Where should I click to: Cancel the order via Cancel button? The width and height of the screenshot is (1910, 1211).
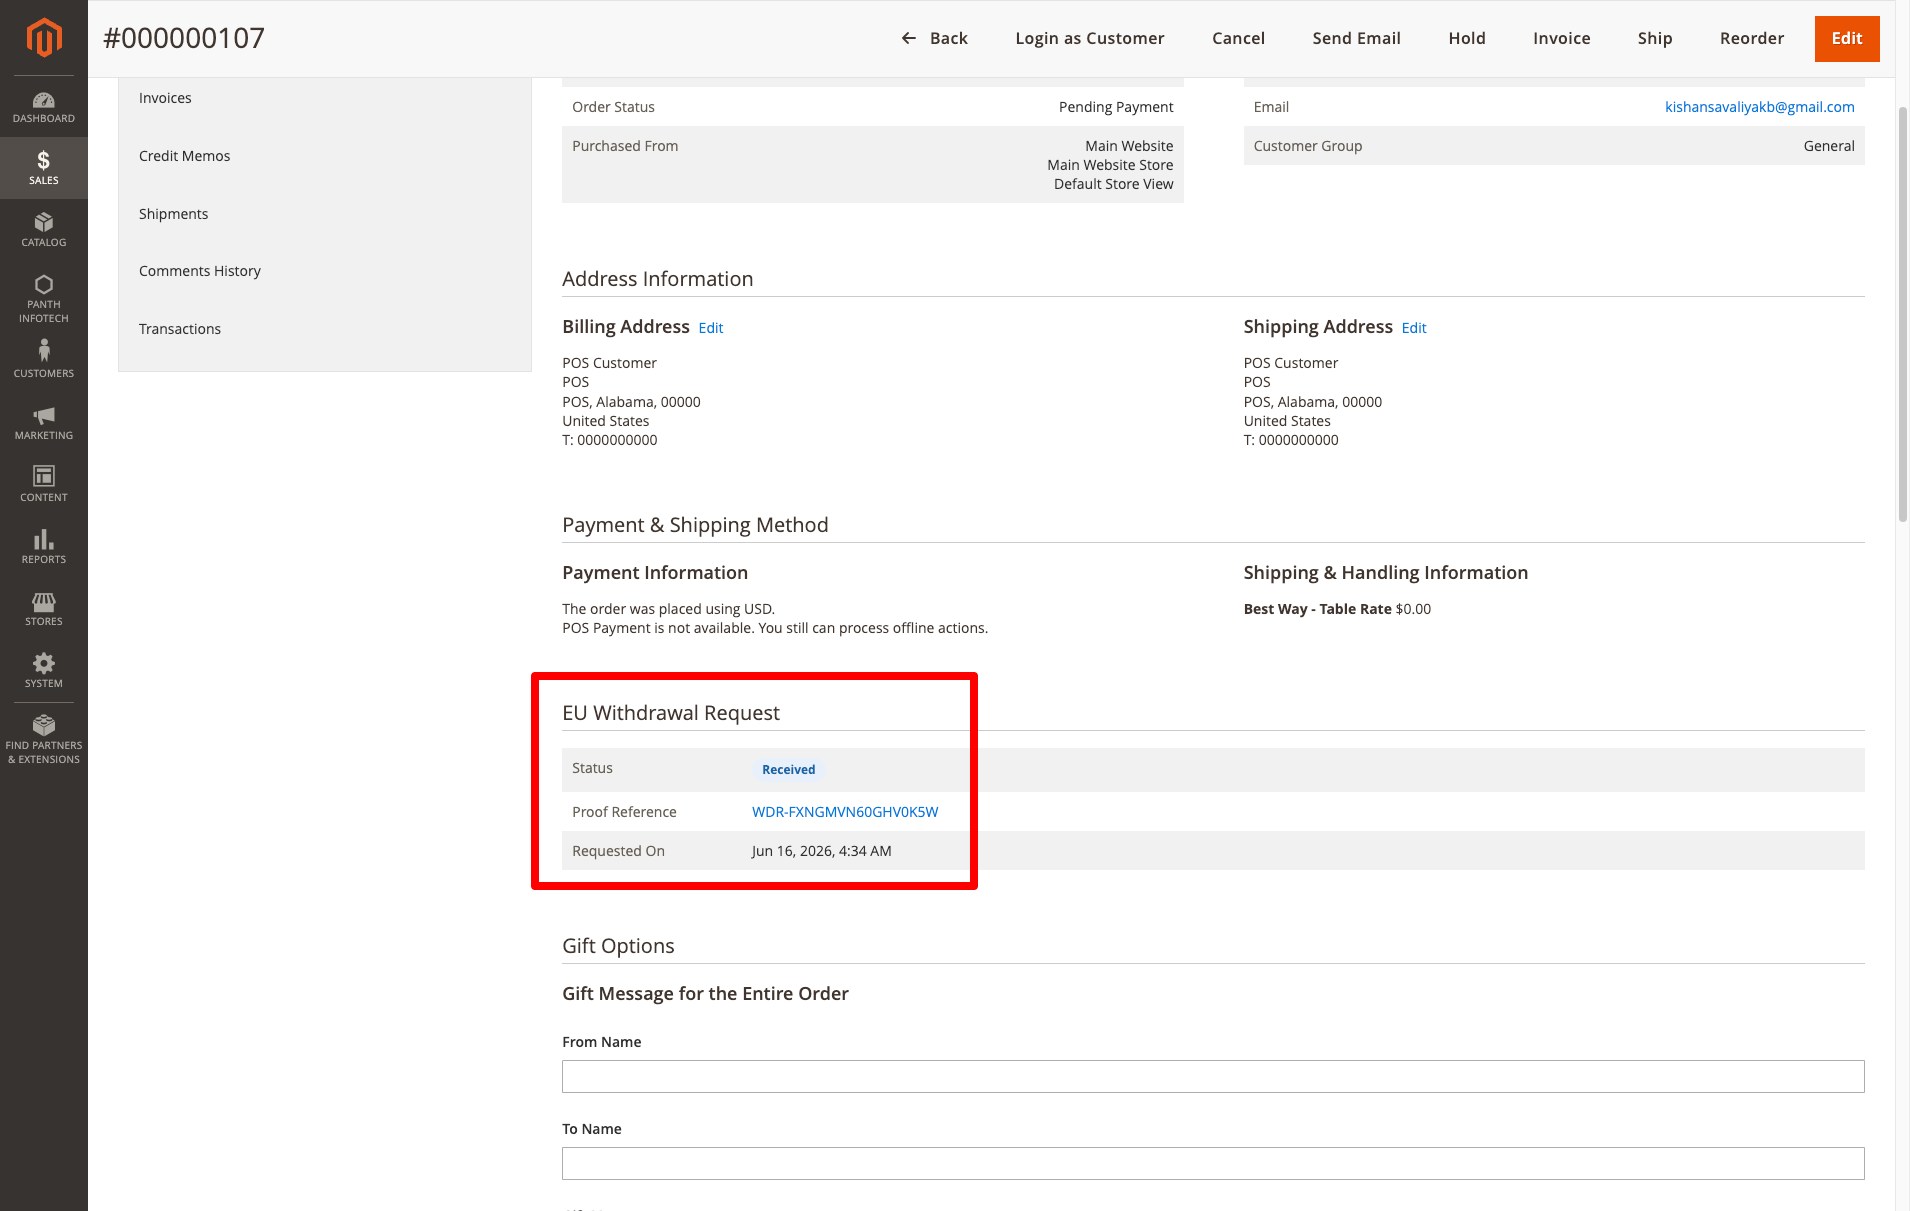pos(1238,38)
